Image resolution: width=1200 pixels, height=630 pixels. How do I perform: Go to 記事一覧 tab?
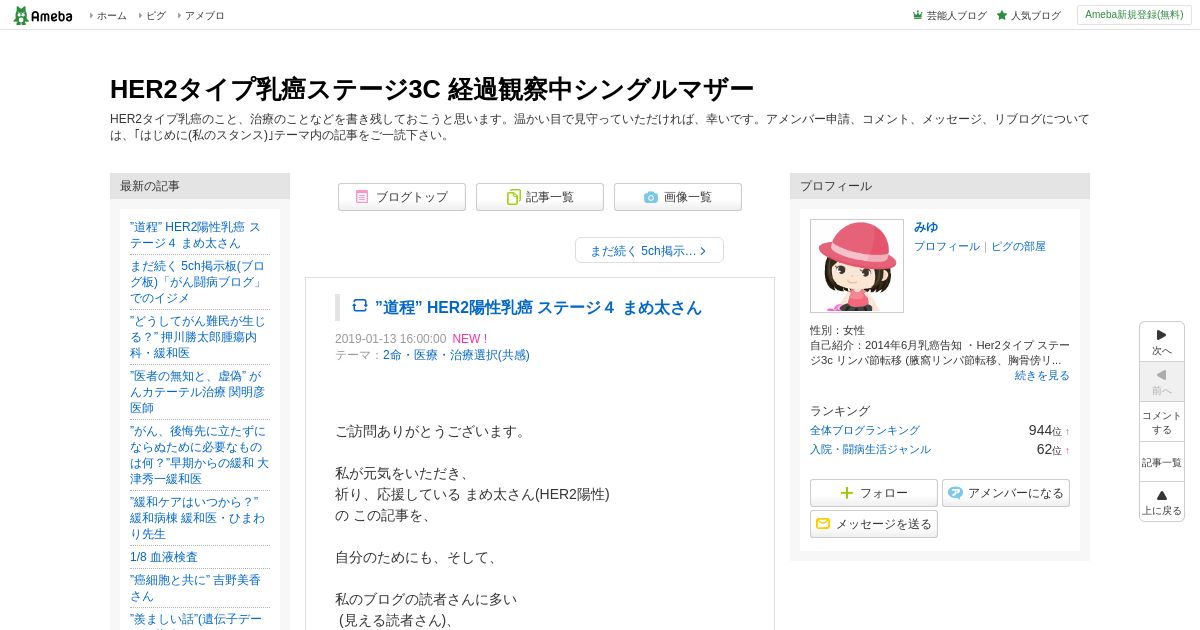pyautogui.click(x=540, y=197)
